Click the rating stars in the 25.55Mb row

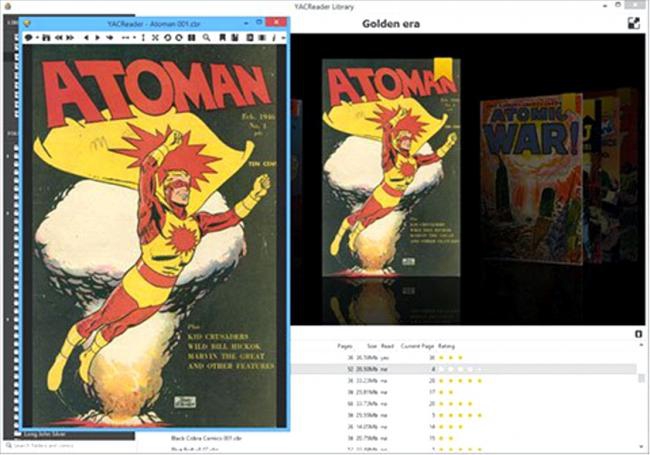[460, 415]
